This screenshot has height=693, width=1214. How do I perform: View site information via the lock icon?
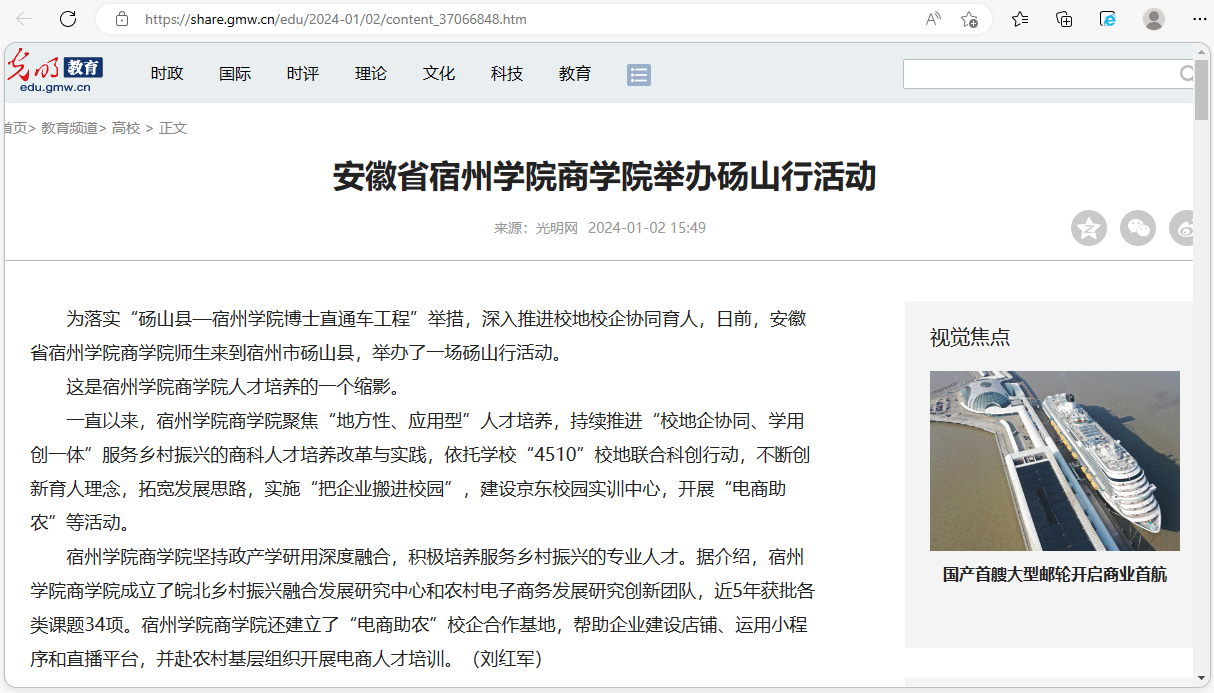(122, 19)
